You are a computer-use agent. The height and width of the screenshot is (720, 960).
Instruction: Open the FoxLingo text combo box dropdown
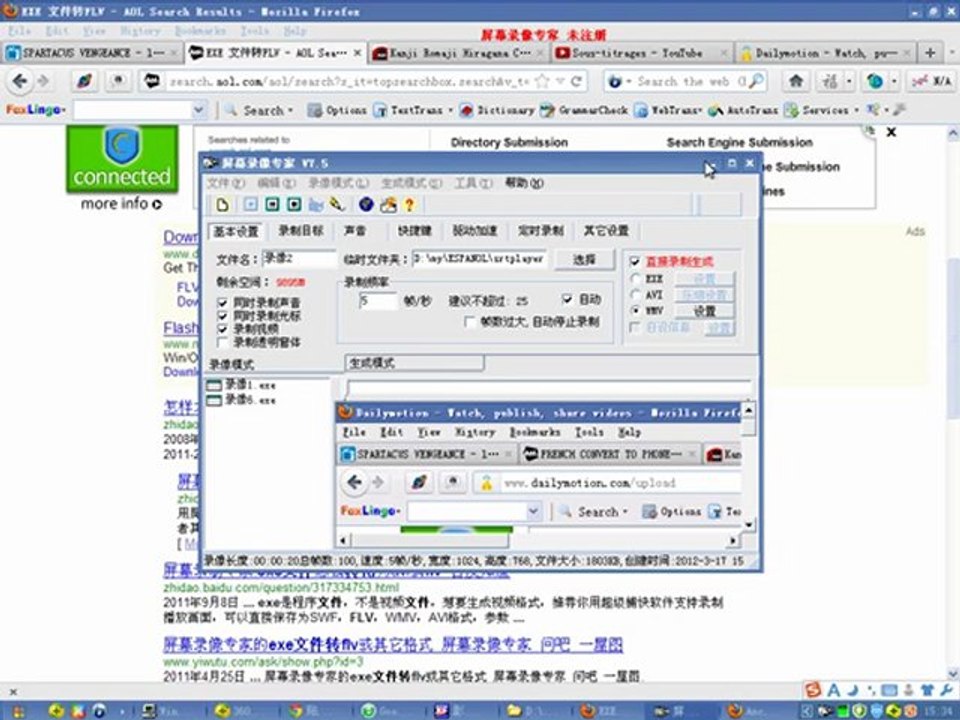198,110
